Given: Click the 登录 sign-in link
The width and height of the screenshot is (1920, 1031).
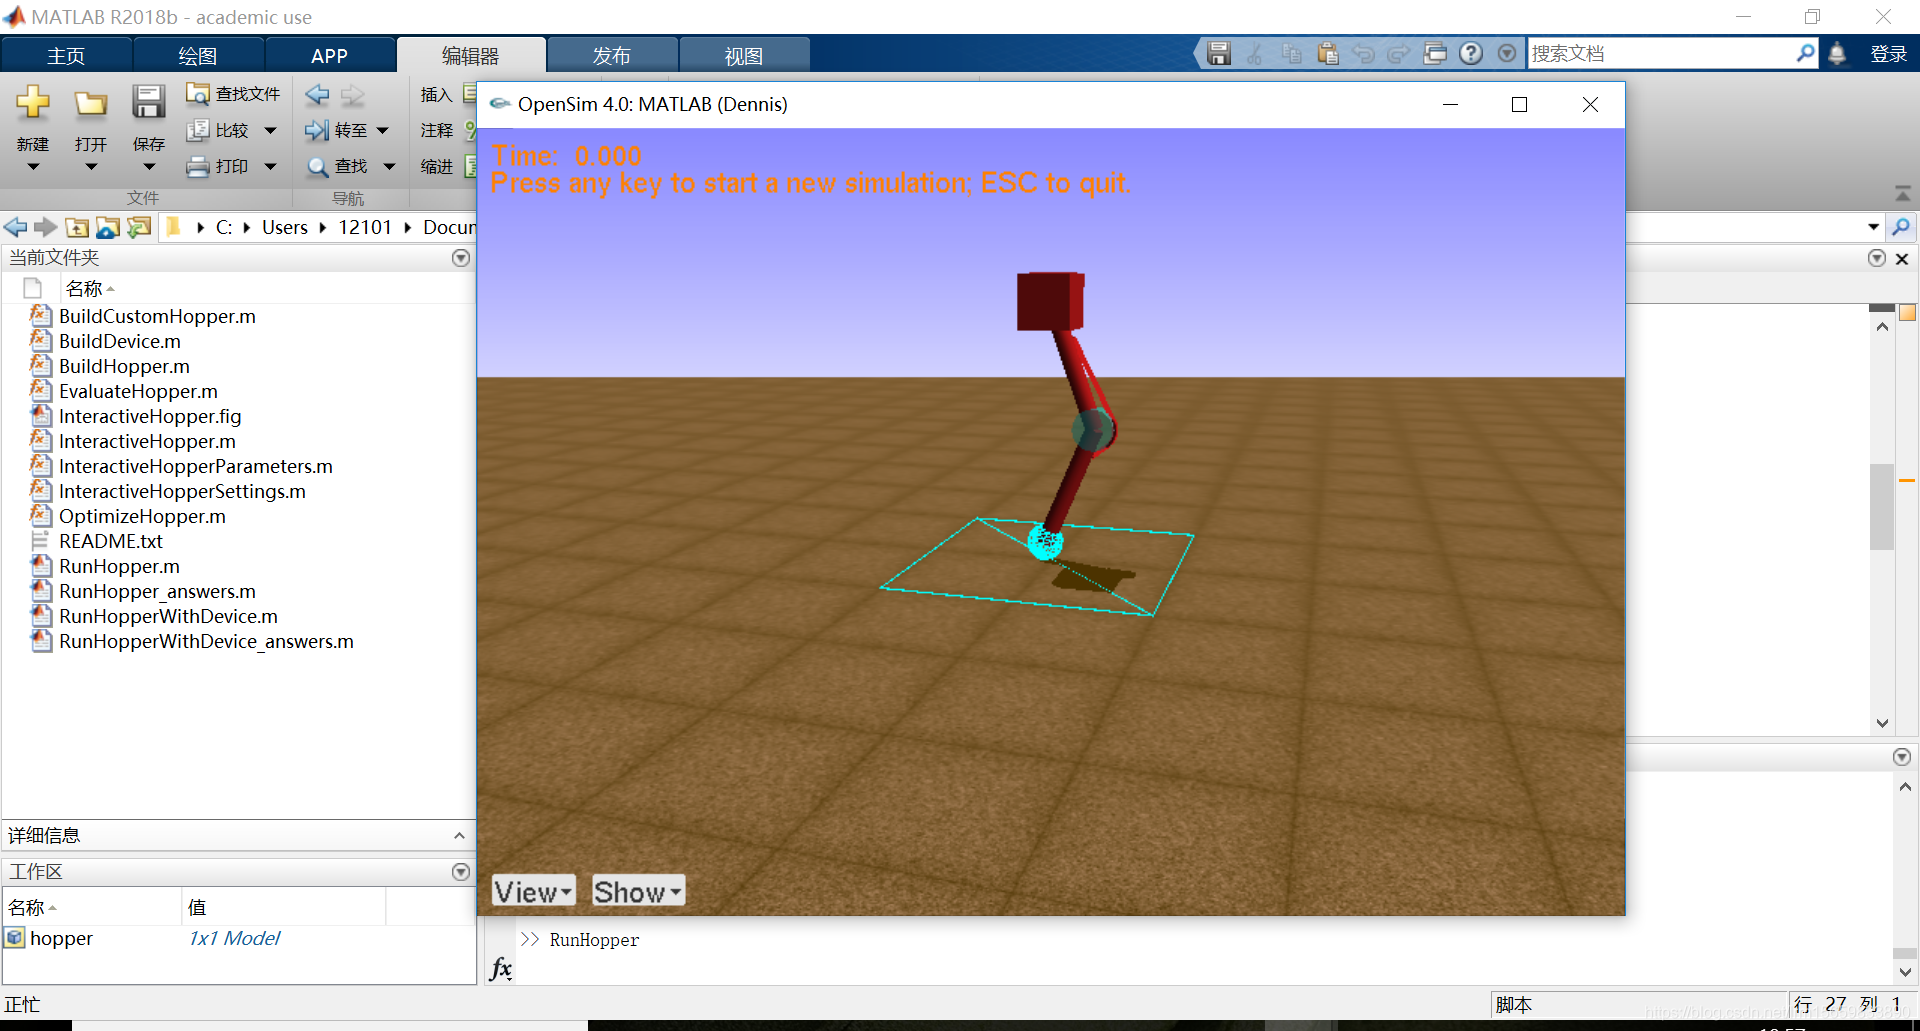Looking at the screenshot, I should (1889, 53).
